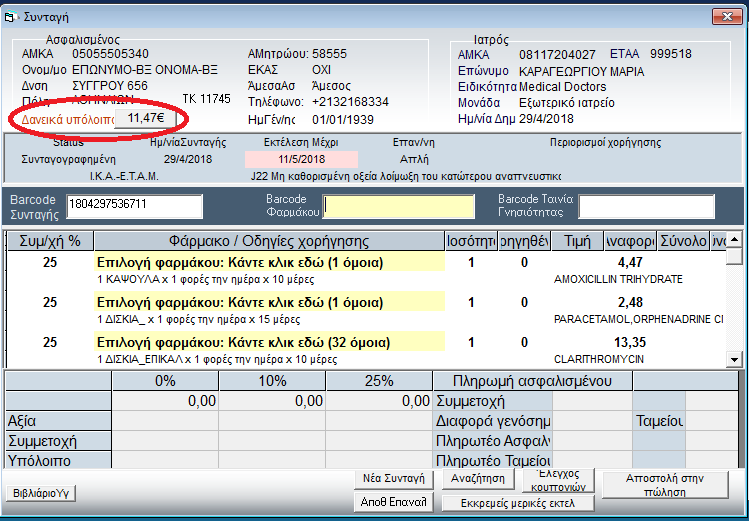This screenshot has width=749, height=521.
Task: Click the Barcode Φαρμάκου yellow field
Action: [x=398, y=206]
